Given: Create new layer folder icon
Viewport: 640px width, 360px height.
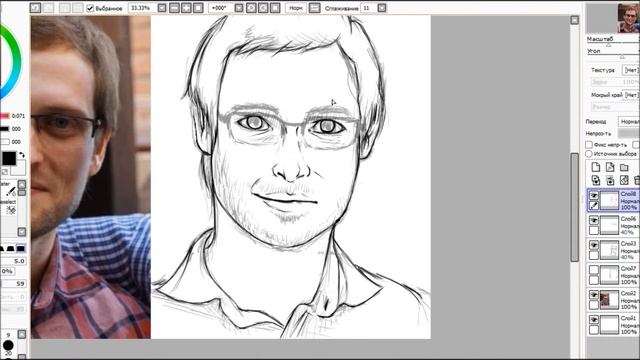Looking at the screenshot, I should (x=624, y=167).
